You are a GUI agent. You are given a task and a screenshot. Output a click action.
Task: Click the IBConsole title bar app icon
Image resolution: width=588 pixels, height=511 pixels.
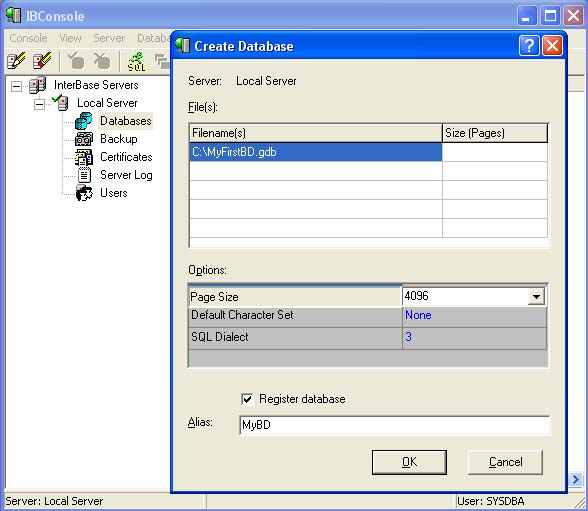click(x=13, y=15)
